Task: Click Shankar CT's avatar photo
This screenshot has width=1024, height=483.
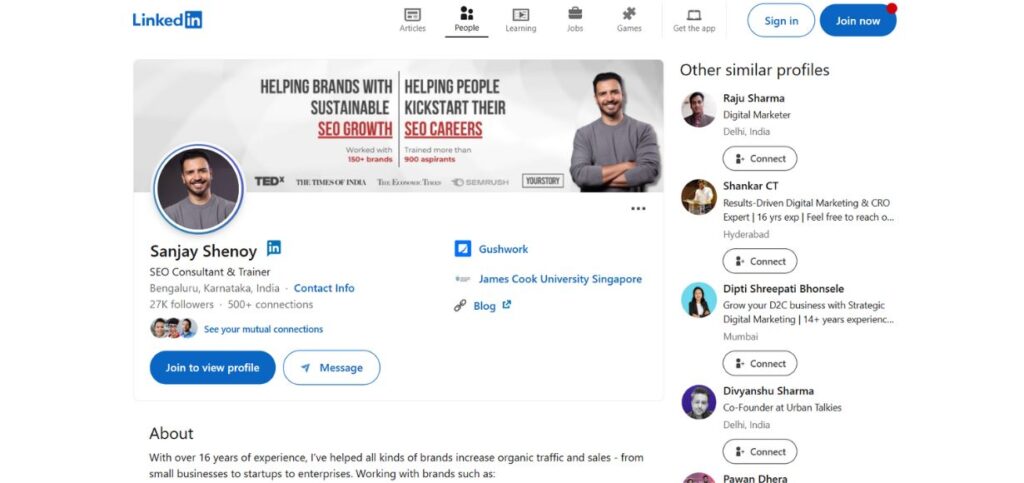Action: [x=699, y=197]
